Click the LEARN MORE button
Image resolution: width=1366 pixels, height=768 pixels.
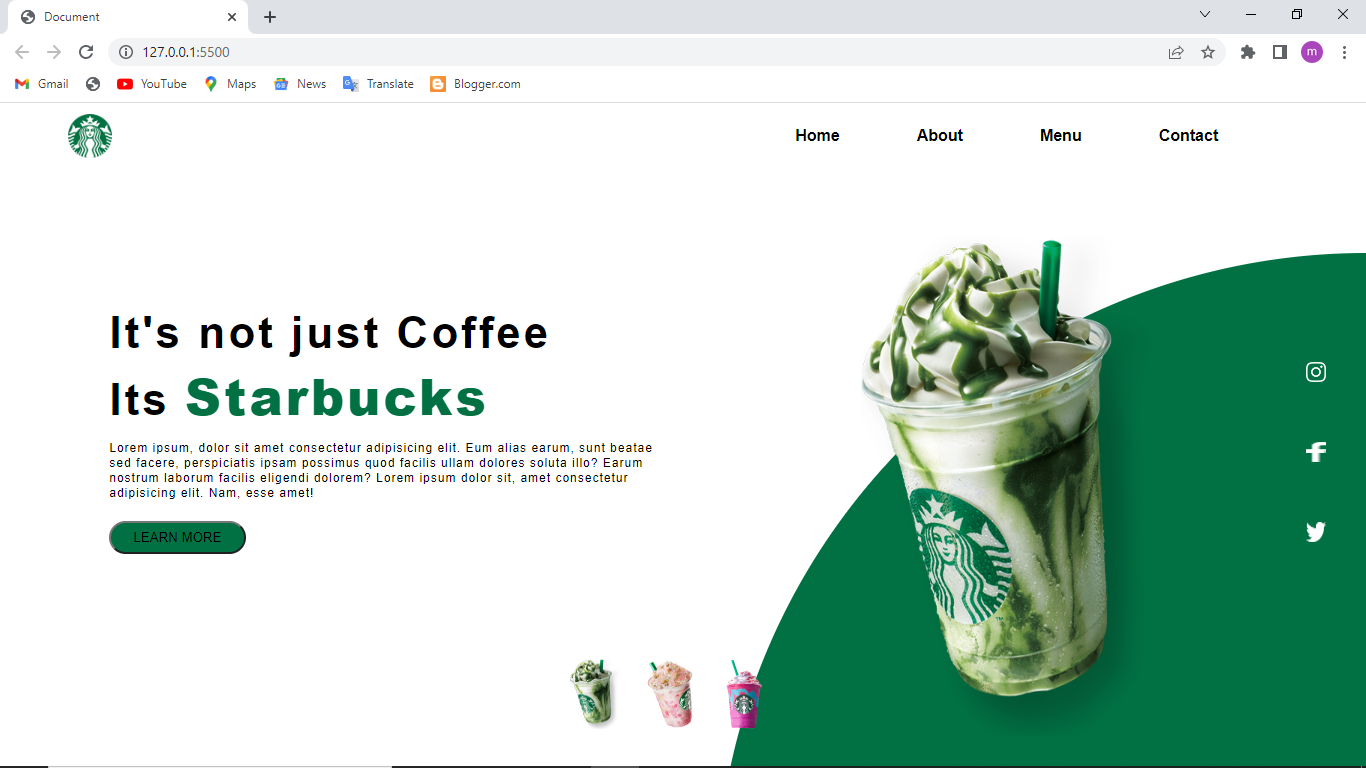(177, 537)
